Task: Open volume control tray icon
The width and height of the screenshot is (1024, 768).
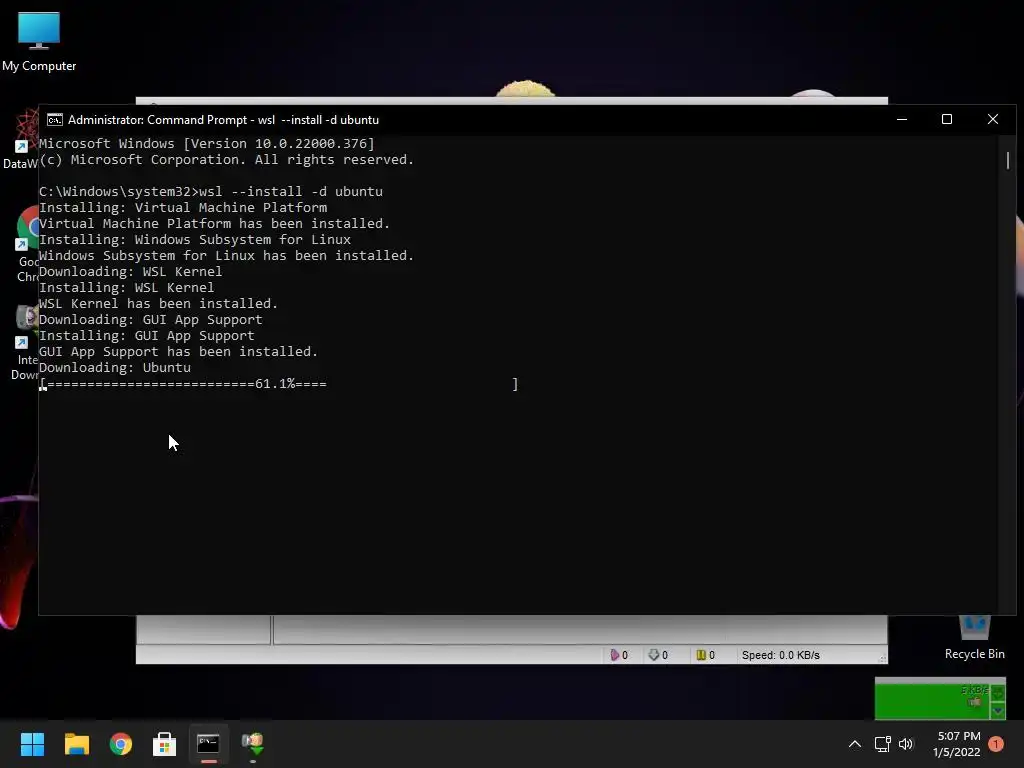Action: tap(906, 744)
